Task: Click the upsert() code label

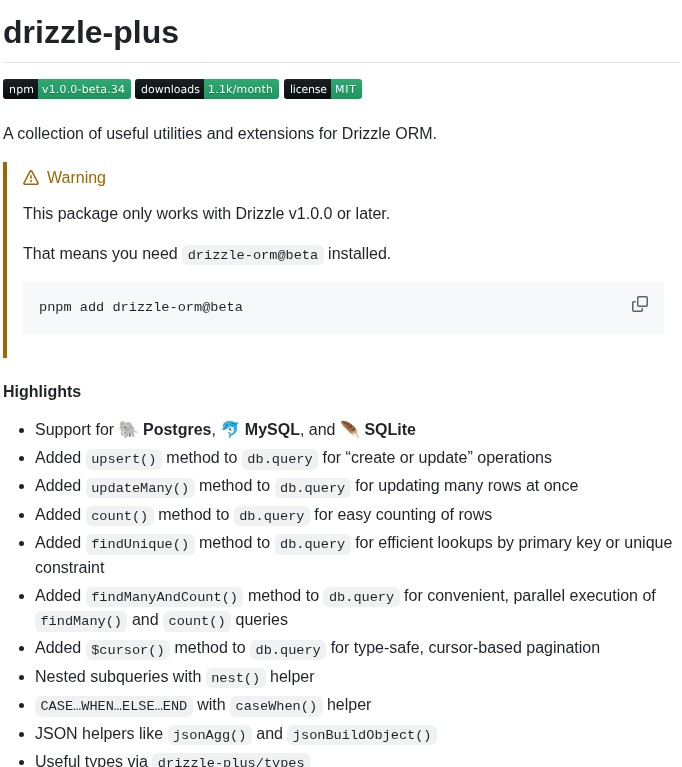Action: point(123,459)
